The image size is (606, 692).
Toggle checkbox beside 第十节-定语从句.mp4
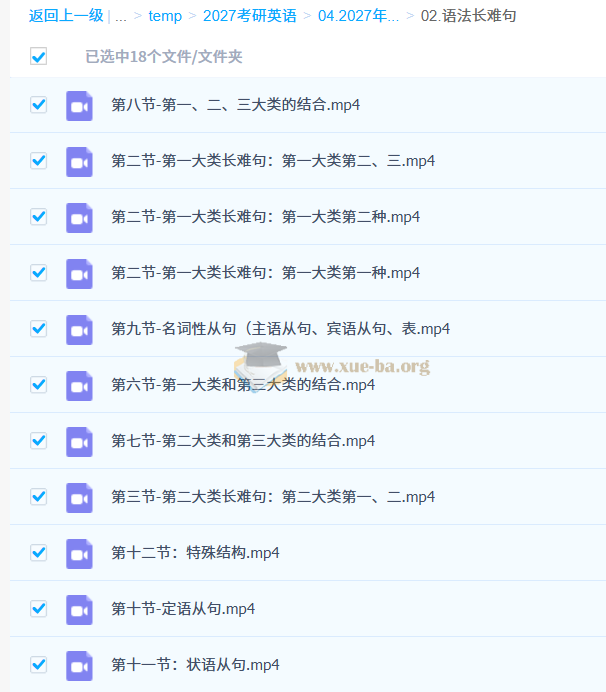[x=38, y=609]
